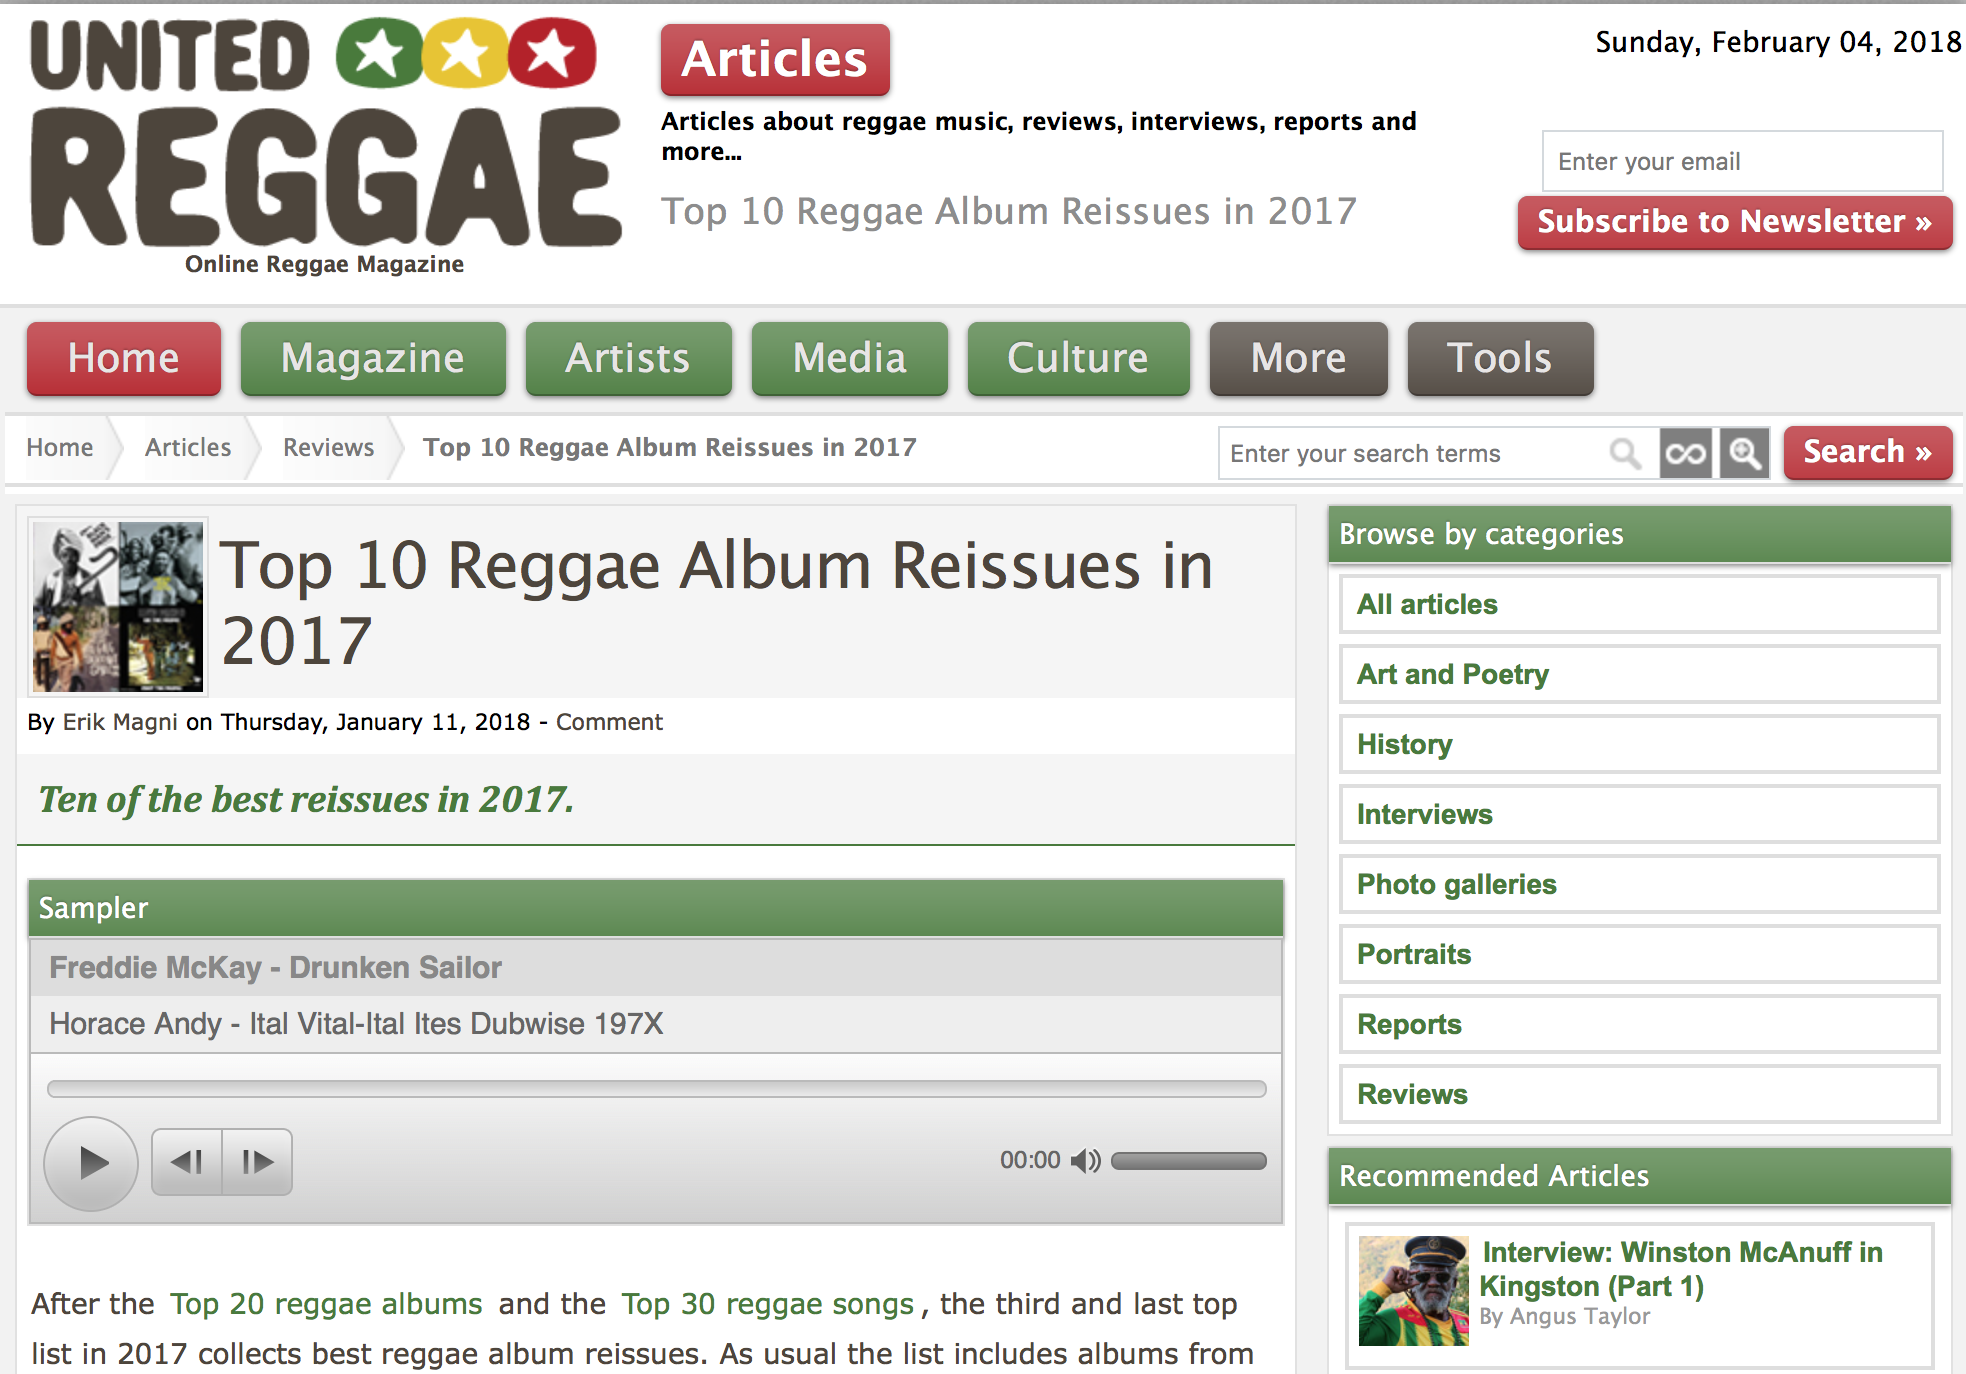Open the More menu
This screenshot has width=1966, height=1374.
click(1299, 358)
